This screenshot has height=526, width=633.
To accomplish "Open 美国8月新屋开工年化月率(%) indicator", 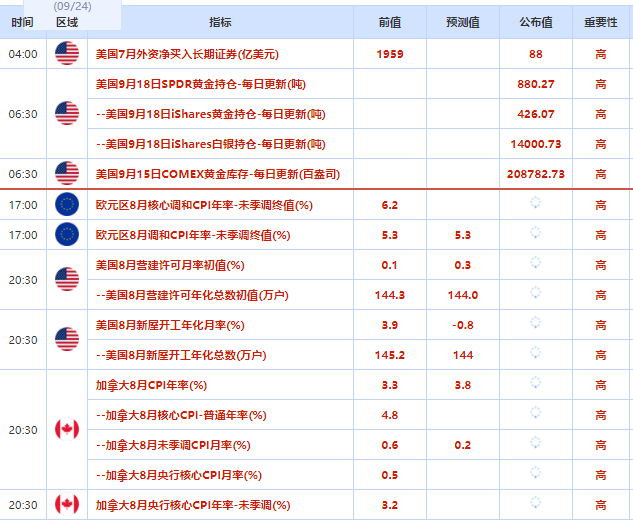I will coord(170,325).
